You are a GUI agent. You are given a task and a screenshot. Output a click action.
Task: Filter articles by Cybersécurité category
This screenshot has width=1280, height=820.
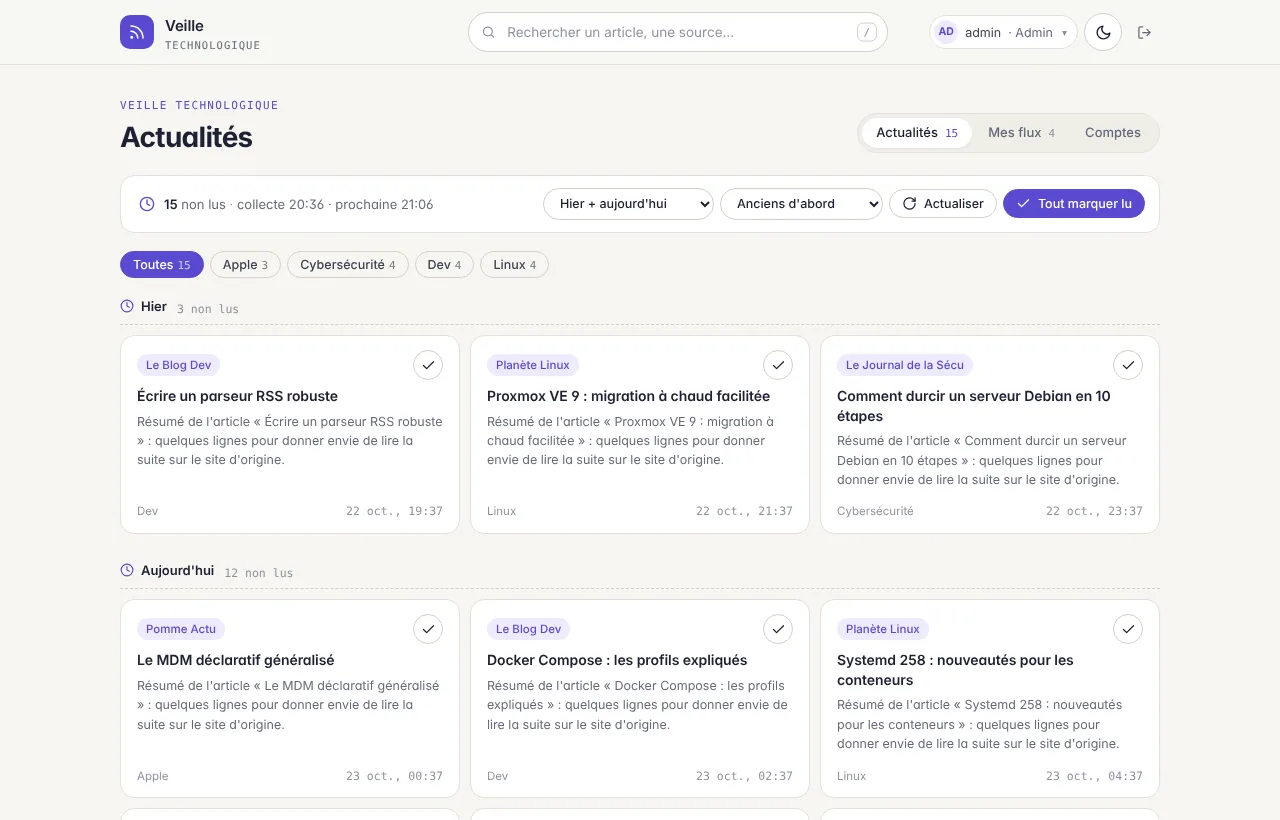point(348,265)
